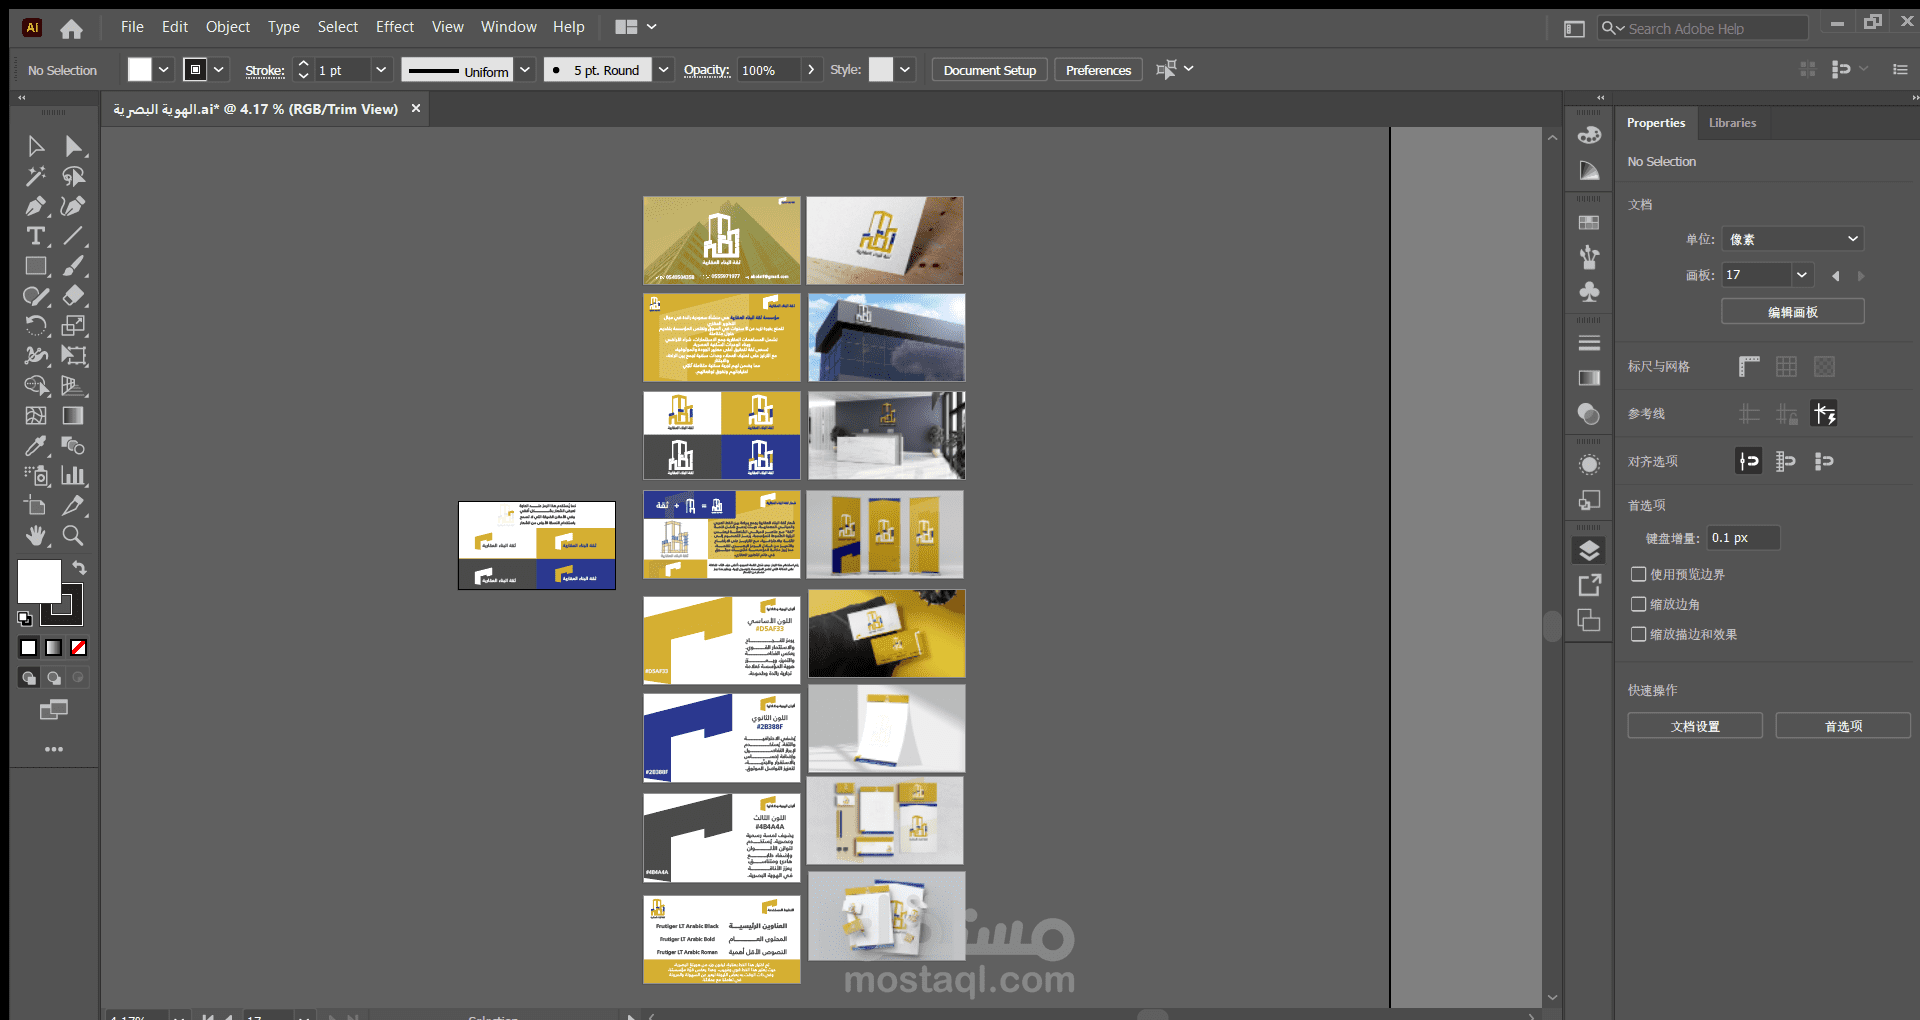Select the Type tool
This screenshot has height=1020, width=1920.
[x=36, y=237]
